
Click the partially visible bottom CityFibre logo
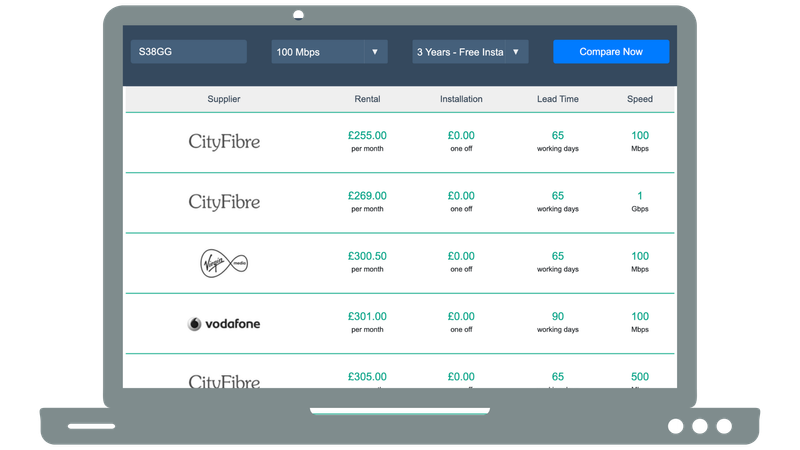224,381
